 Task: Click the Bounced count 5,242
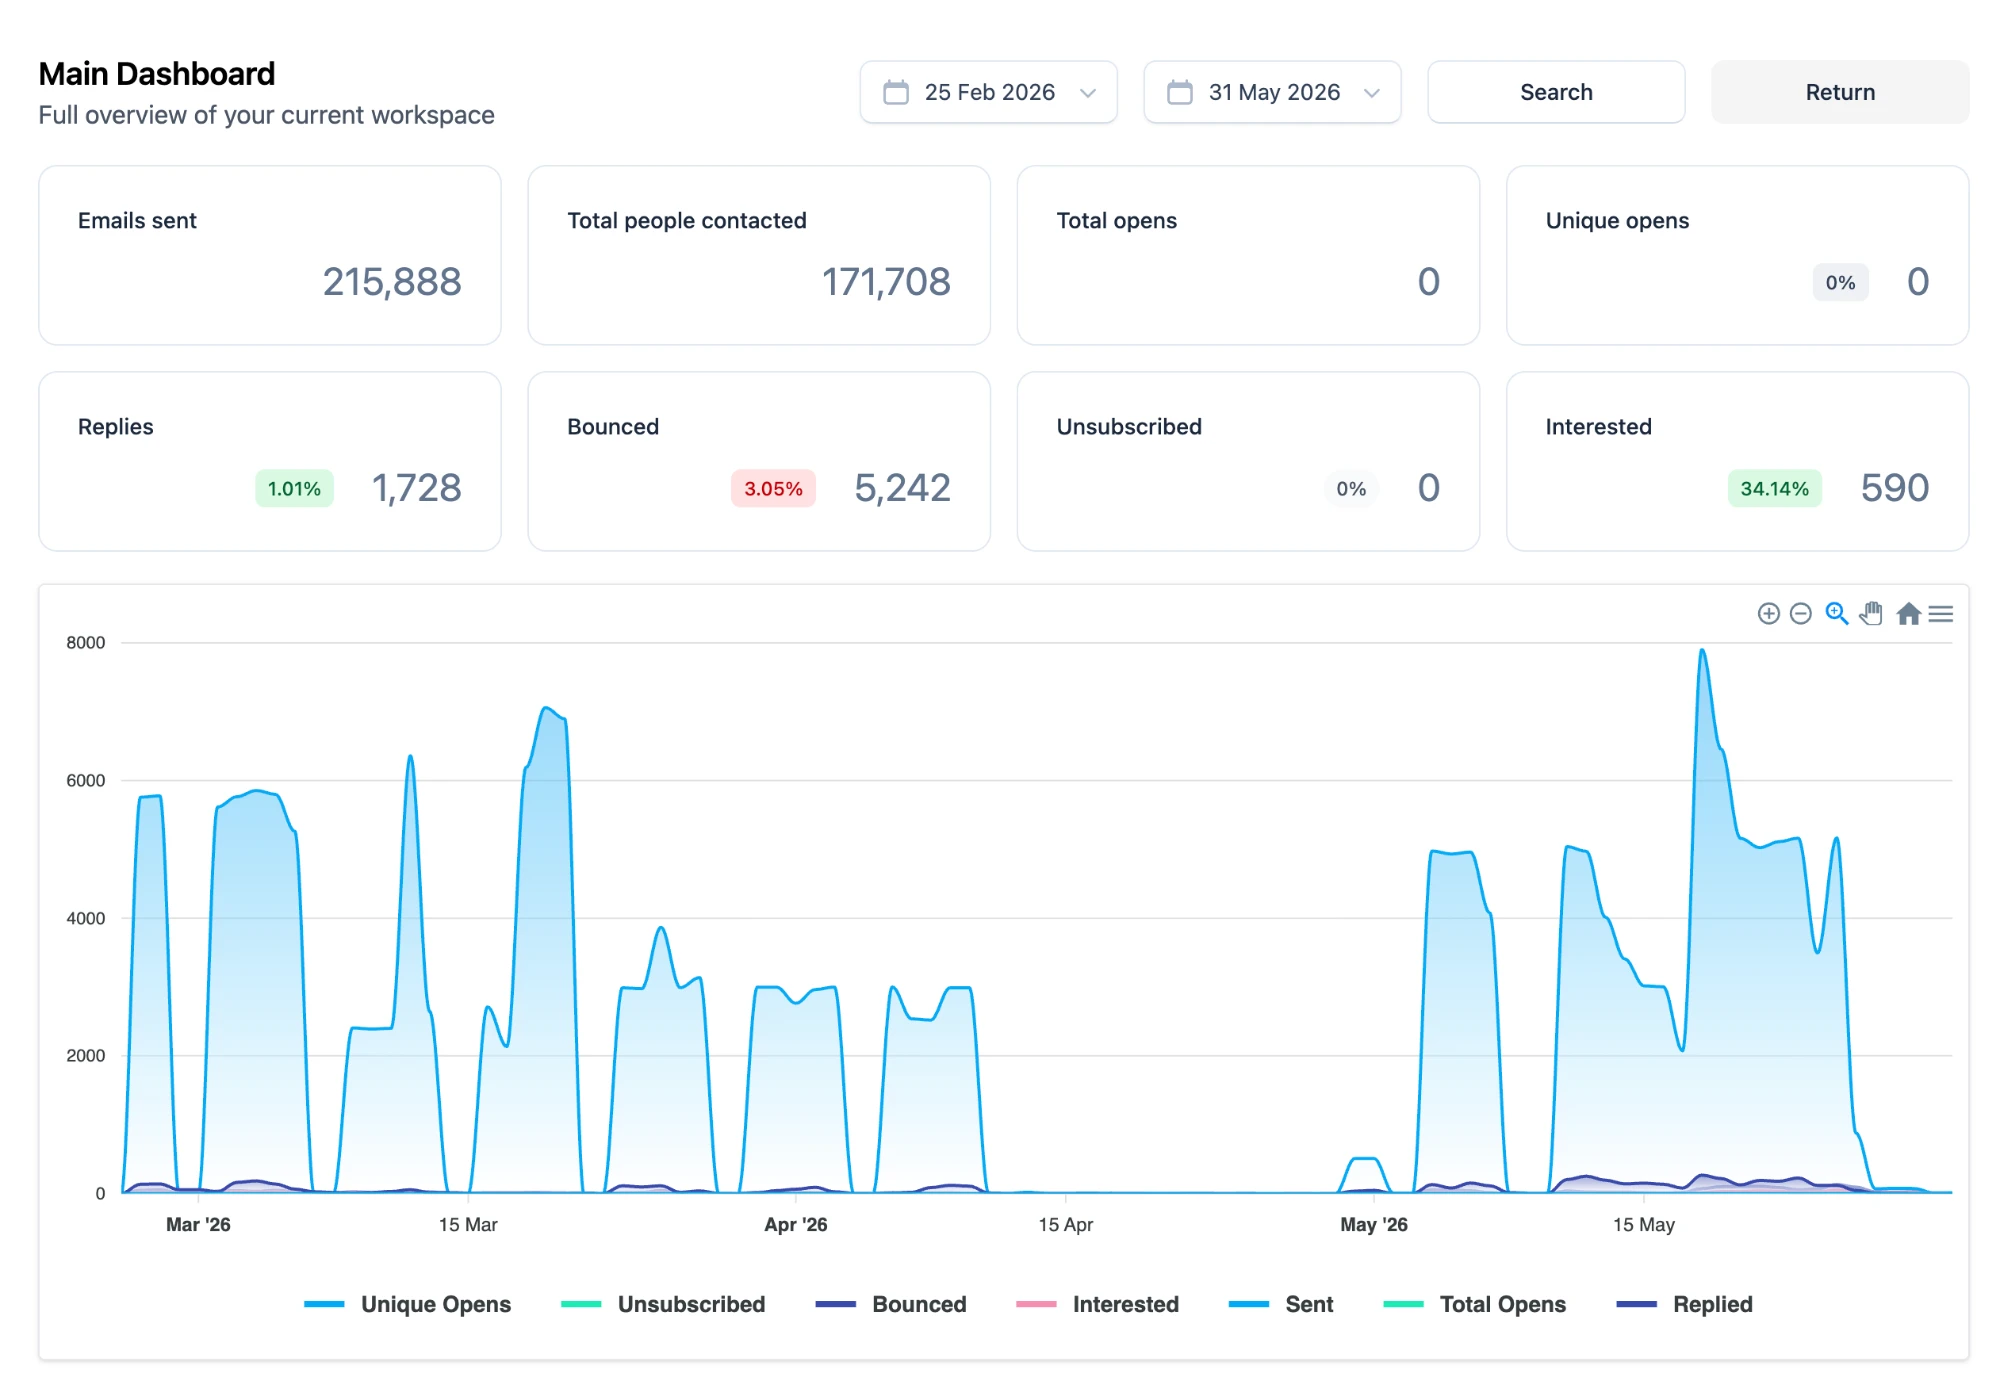(x=902, y=488)
